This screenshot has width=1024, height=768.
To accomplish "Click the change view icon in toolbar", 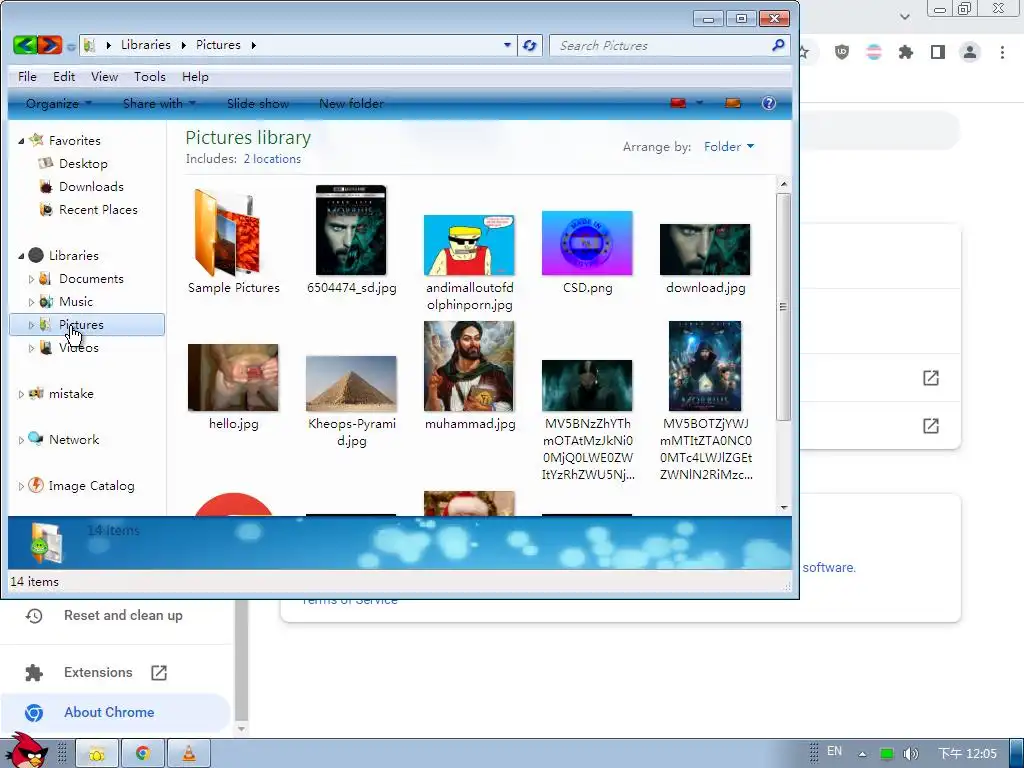I will click(678, 103).
